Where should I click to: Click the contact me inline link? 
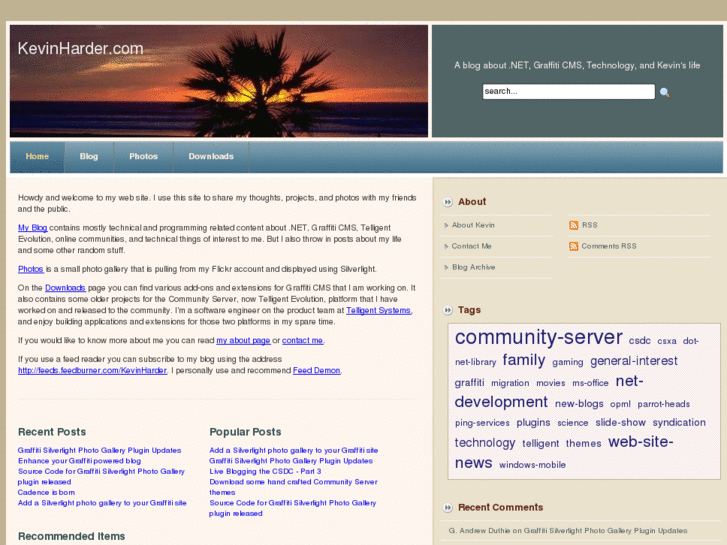302,340
